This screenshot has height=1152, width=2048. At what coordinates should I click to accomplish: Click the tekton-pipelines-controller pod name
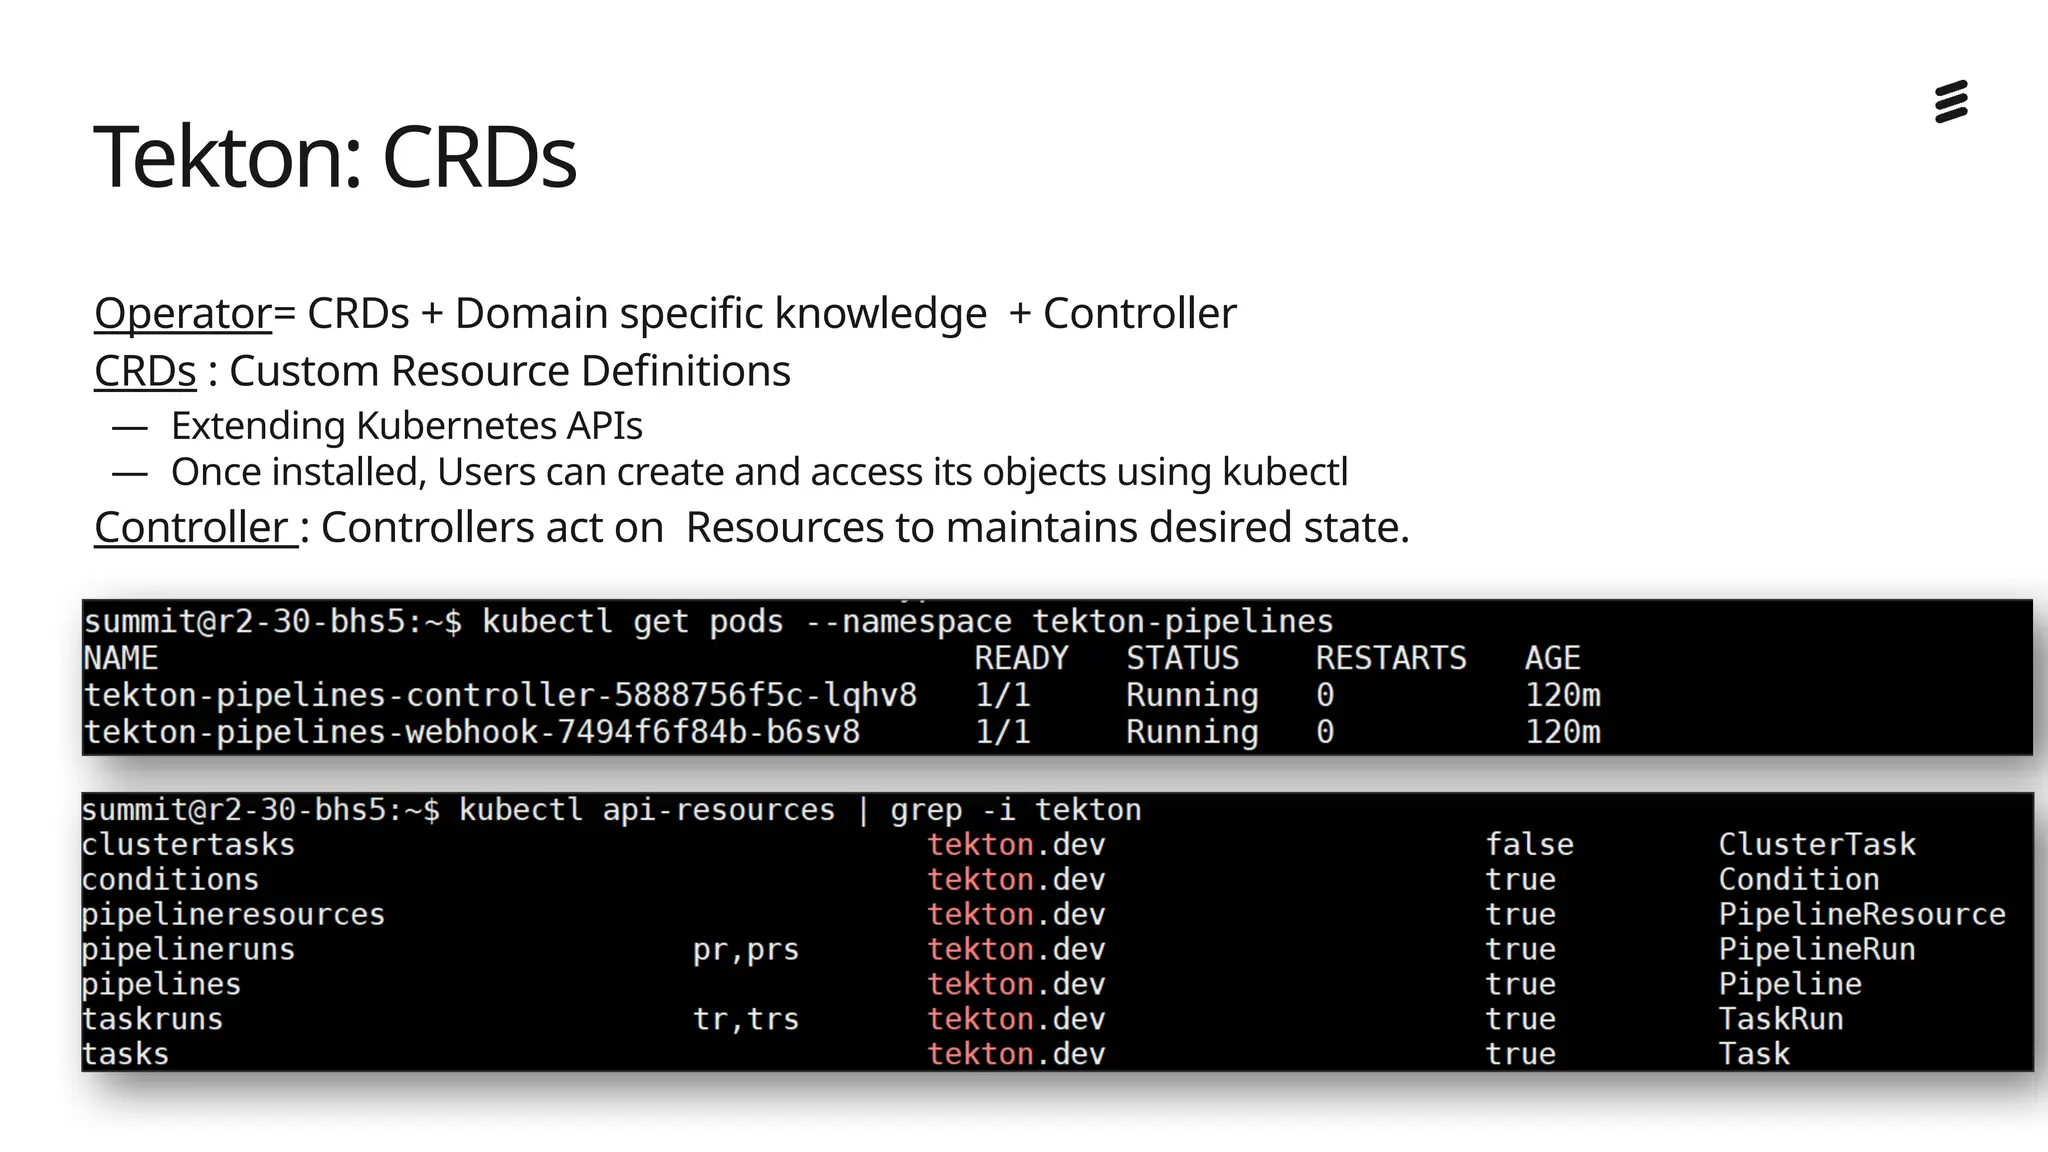click(500, 695)
